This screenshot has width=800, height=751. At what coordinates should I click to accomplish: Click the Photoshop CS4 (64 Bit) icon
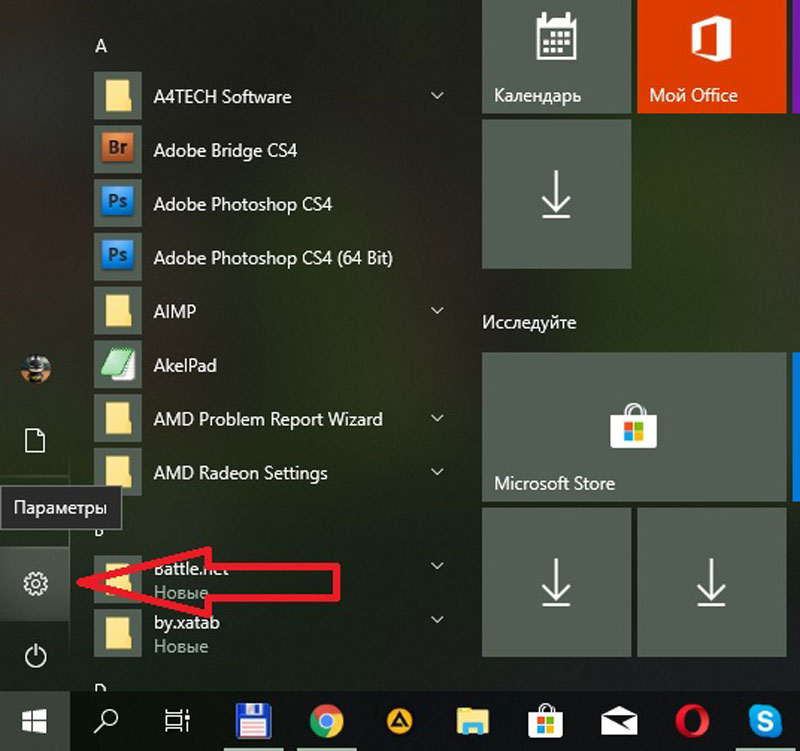coord(118,257)
